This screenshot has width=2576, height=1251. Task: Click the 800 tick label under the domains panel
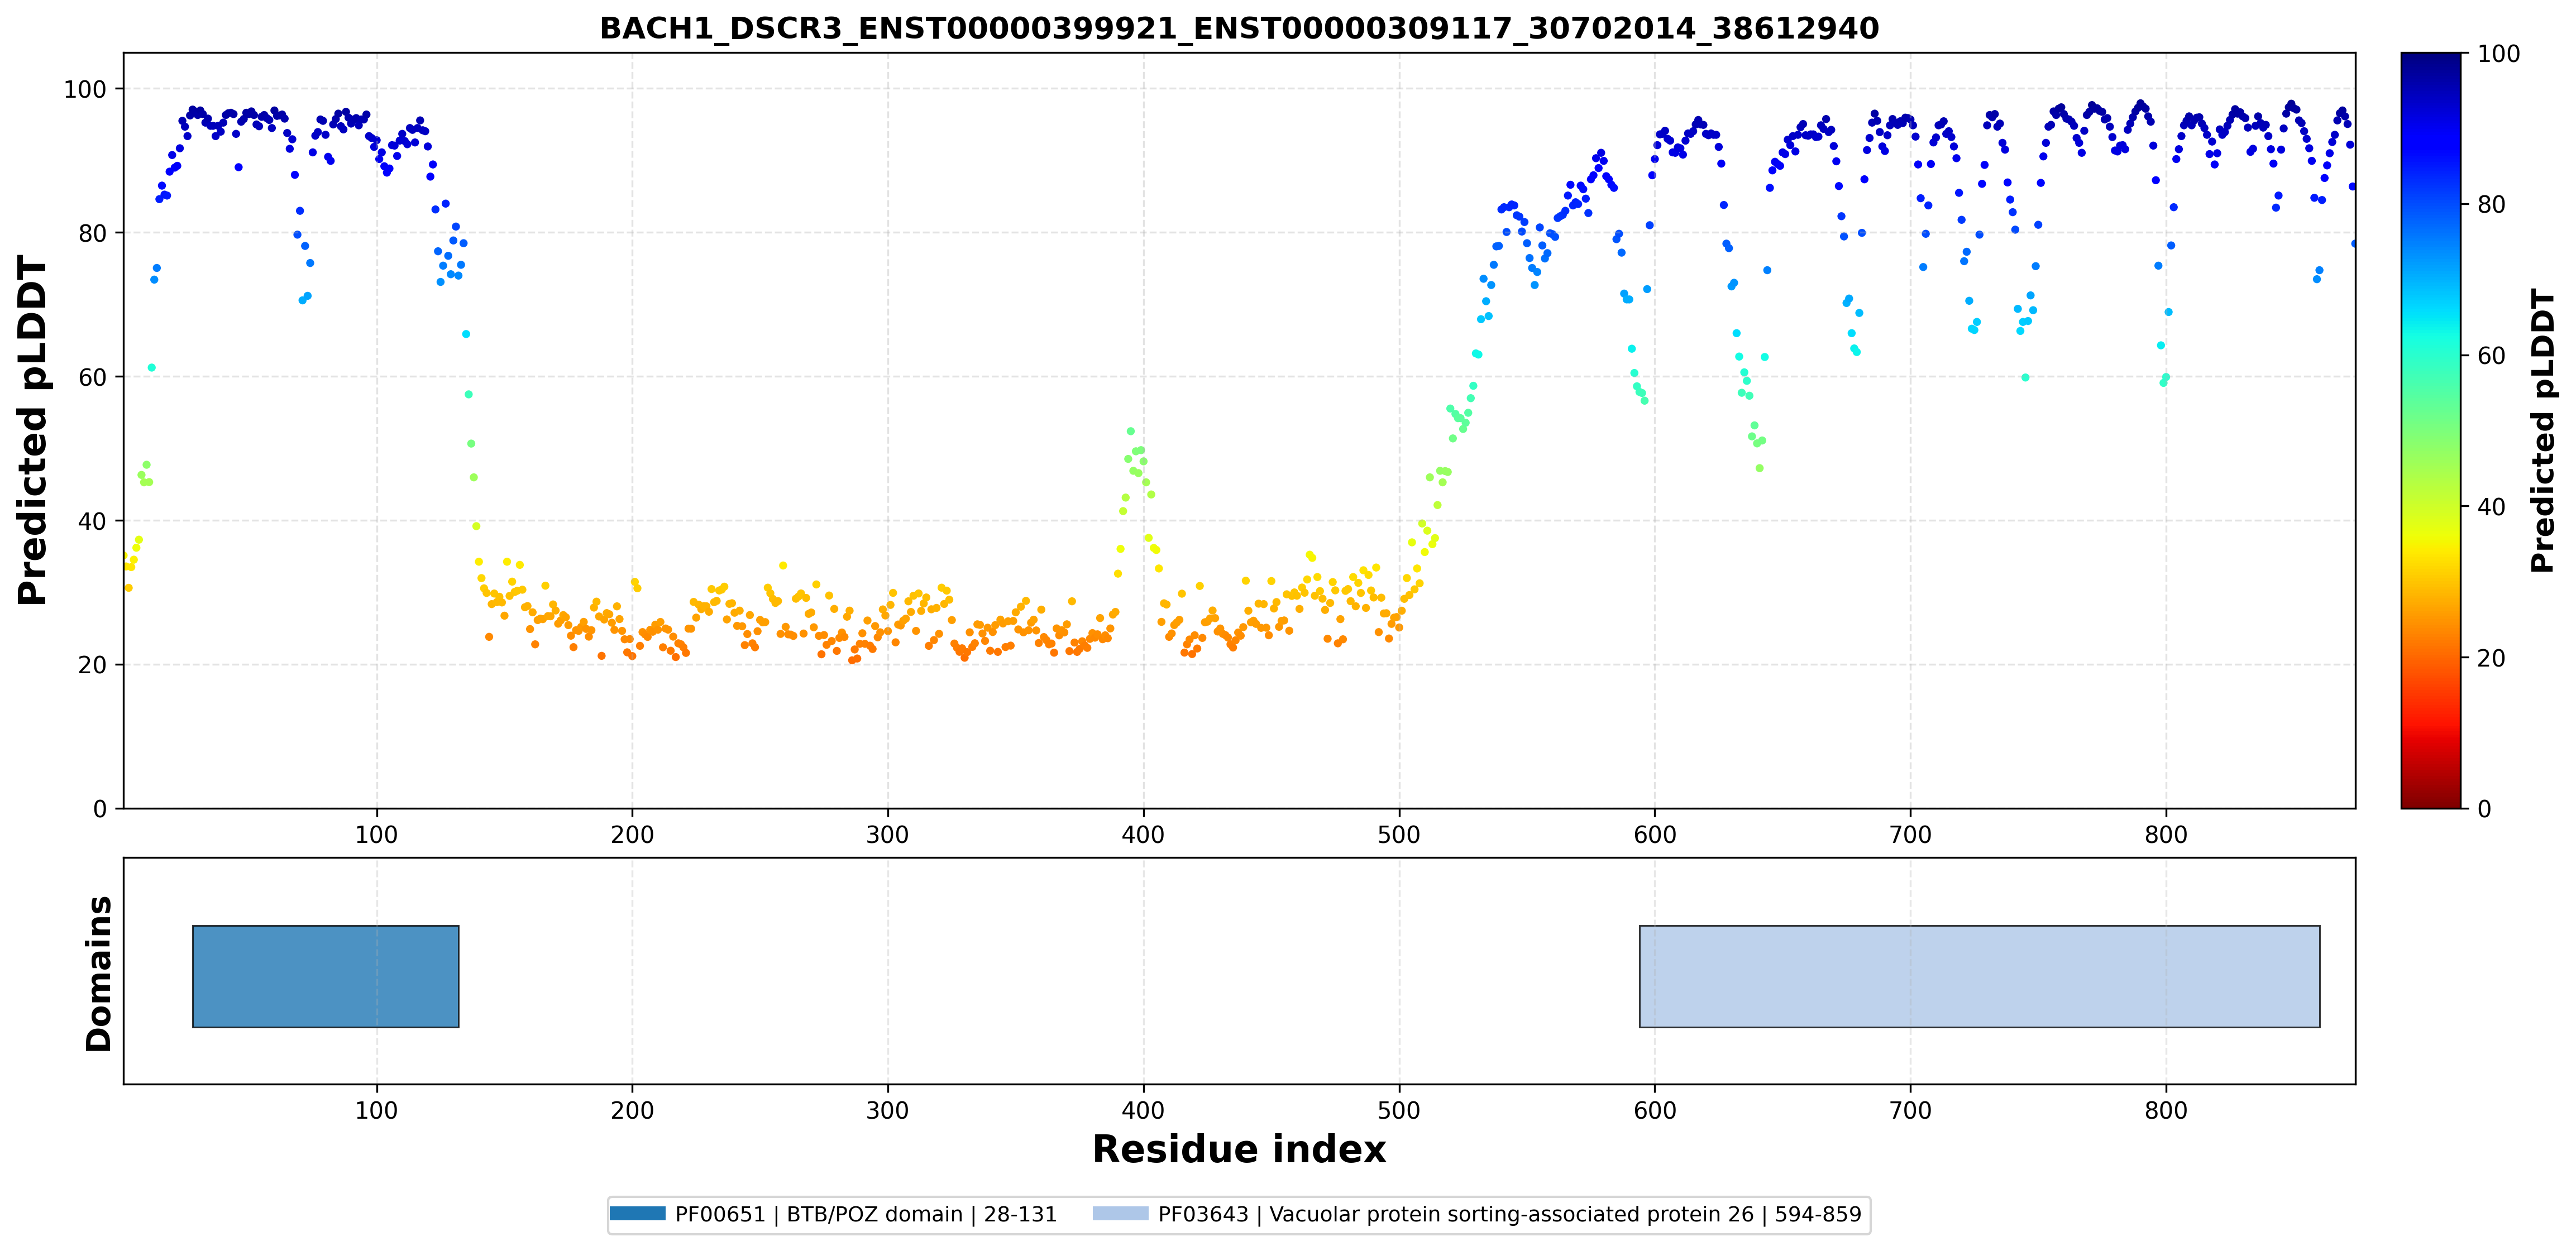click(2166, 1110)
